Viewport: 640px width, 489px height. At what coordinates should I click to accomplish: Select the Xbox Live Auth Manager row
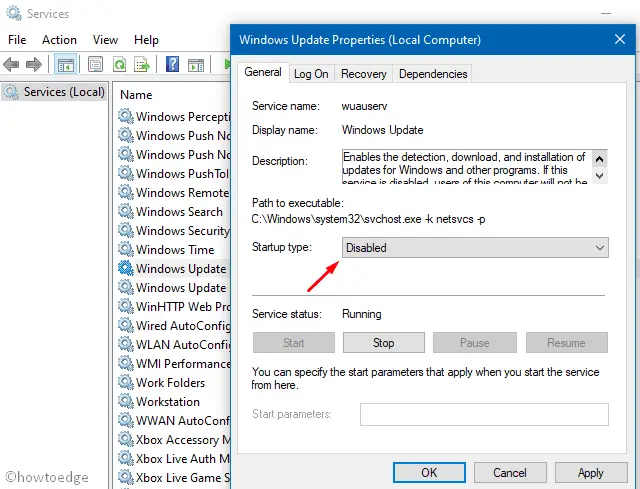pyautogui.click(x=174, y=458)
